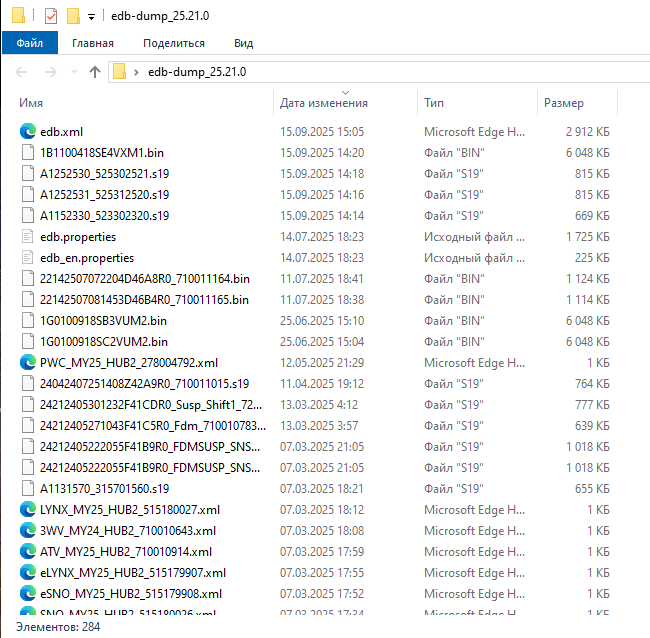Click the folder icon in address bar
Screen dimensions: 650x638
119,71
